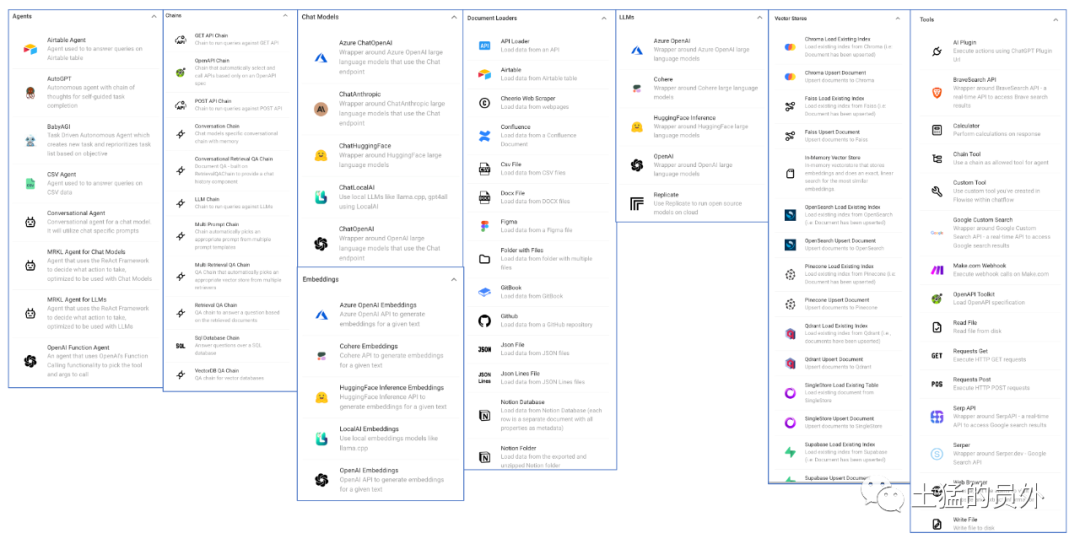Click the Airtable Agent icon in Agents panel
The height and width of the screenshot is (544, 1080).
pyautogui.click(x=30, y=50)
